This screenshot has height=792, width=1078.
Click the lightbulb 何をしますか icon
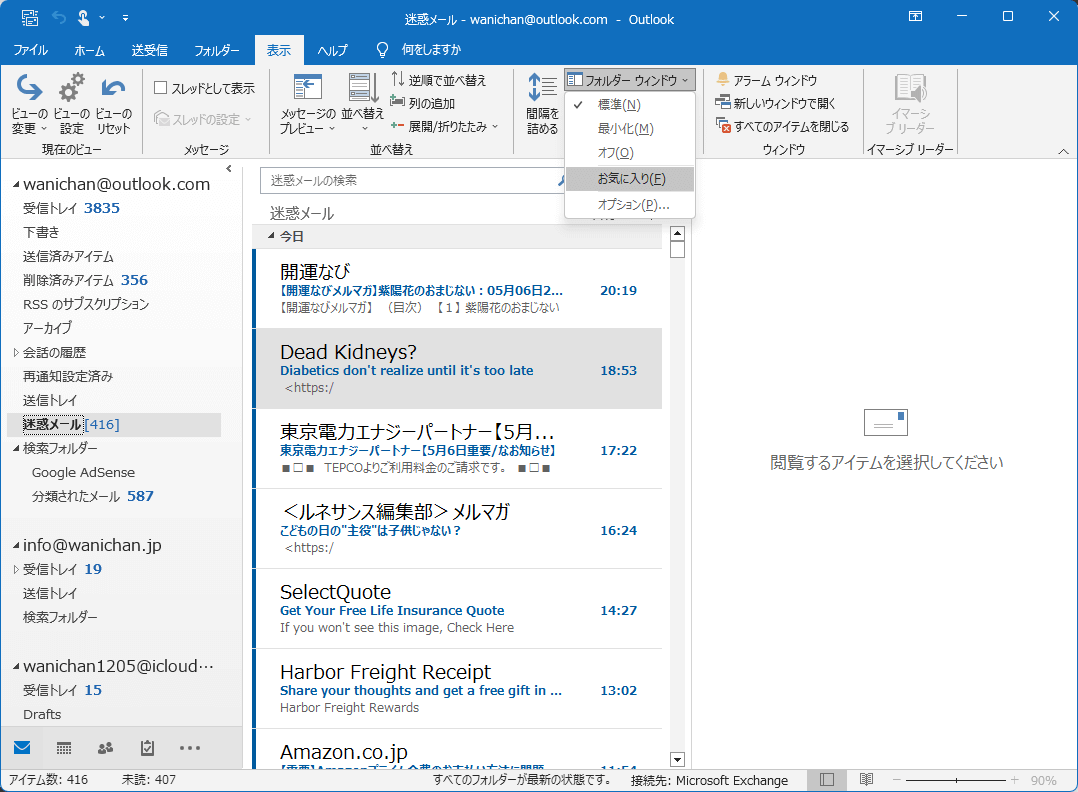pyautogui.click(x=382, y=50)
